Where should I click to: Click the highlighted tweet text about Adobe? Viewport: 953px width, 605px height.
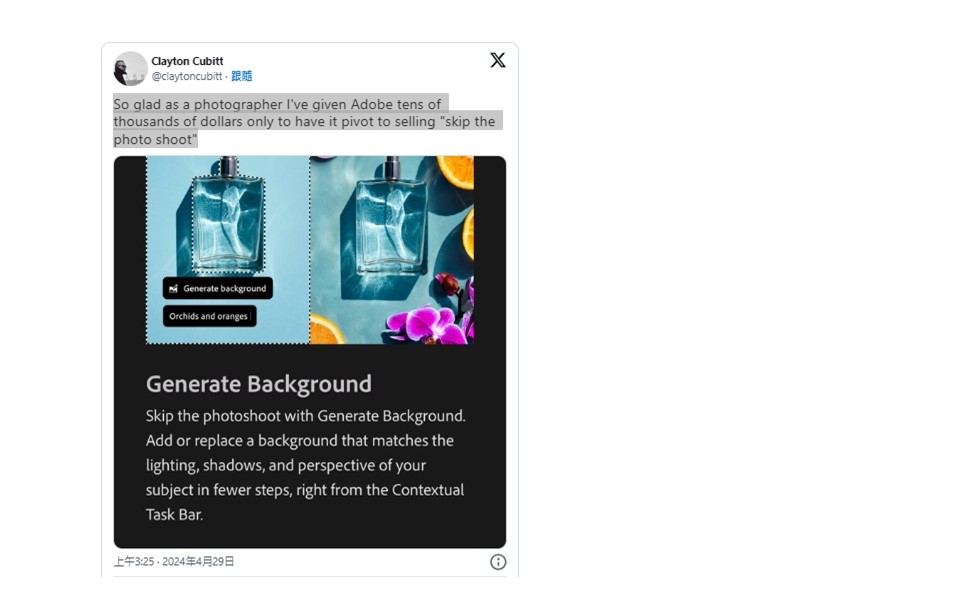tap(308, 122)
